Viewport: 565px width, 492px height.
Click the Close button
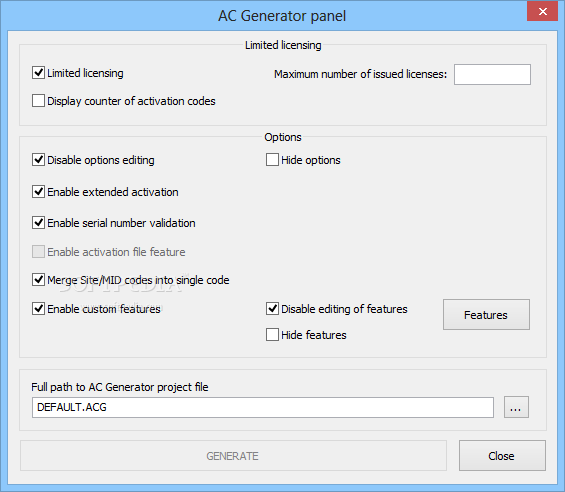[x=502, y=456]
